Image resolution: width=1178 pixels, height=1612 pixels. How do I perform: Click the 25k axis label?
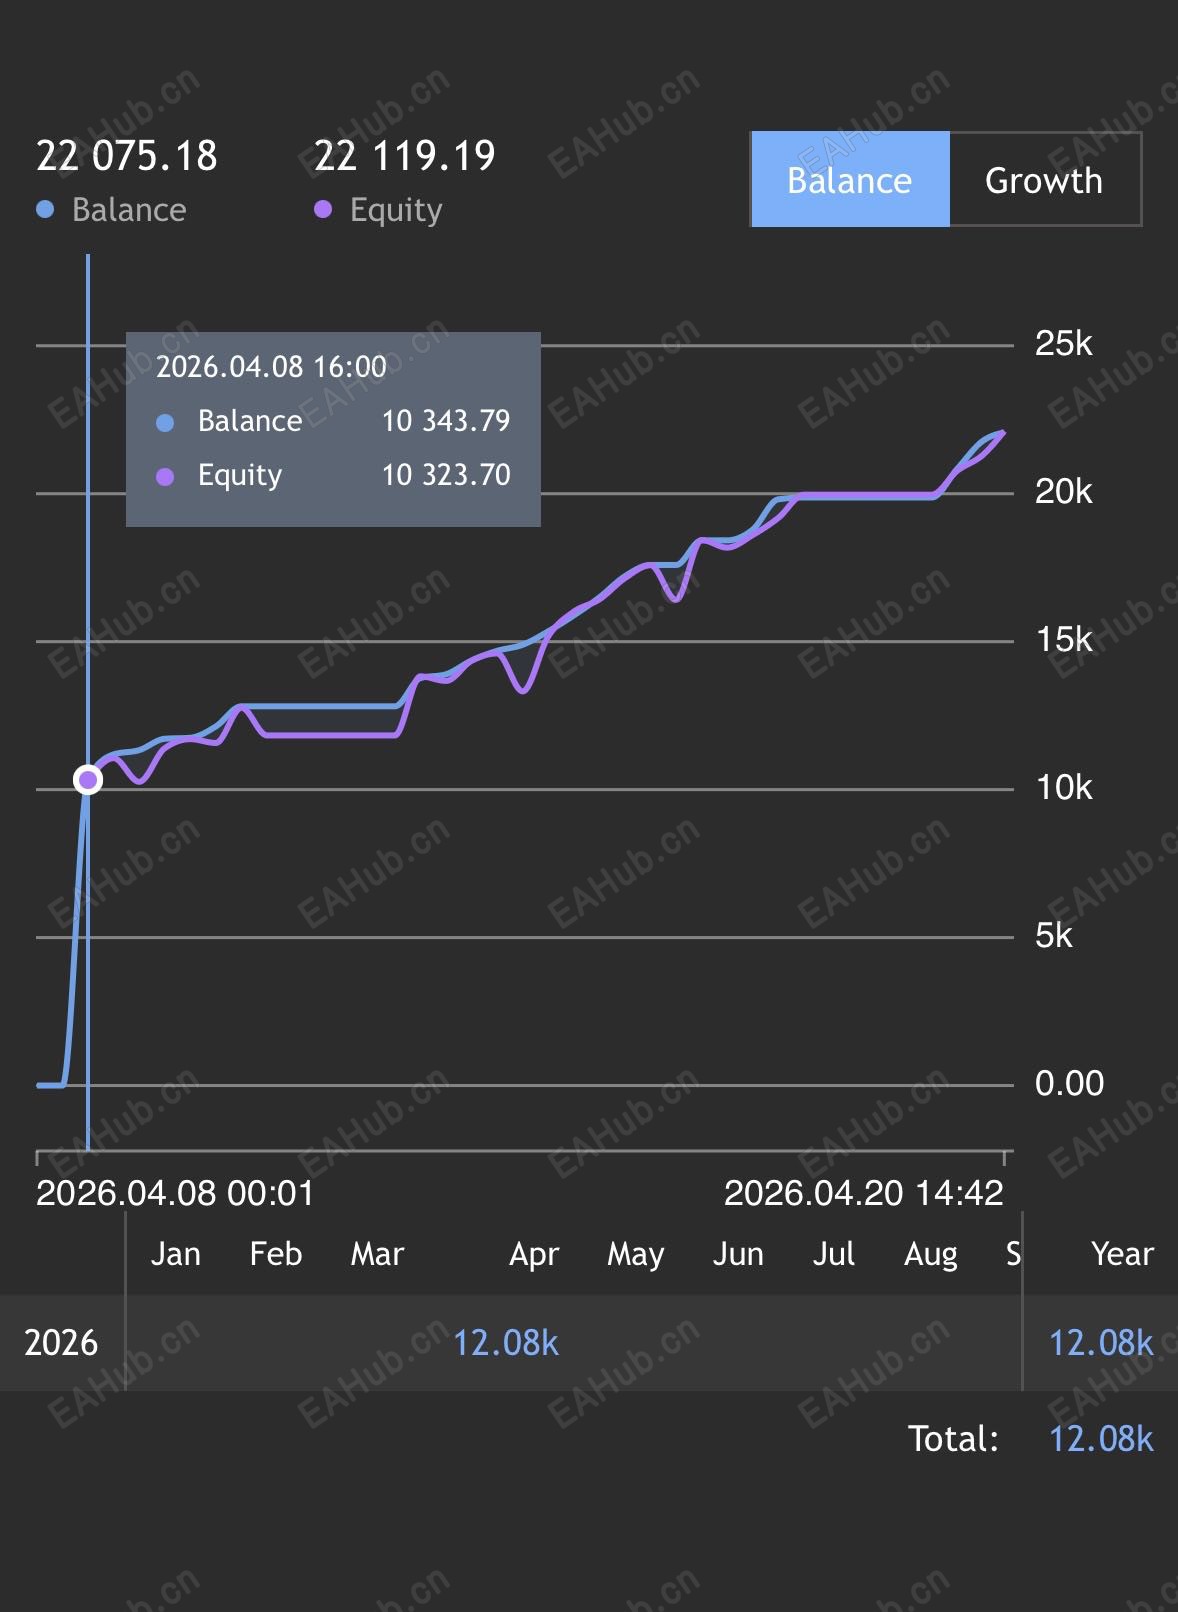(1063, 344)
